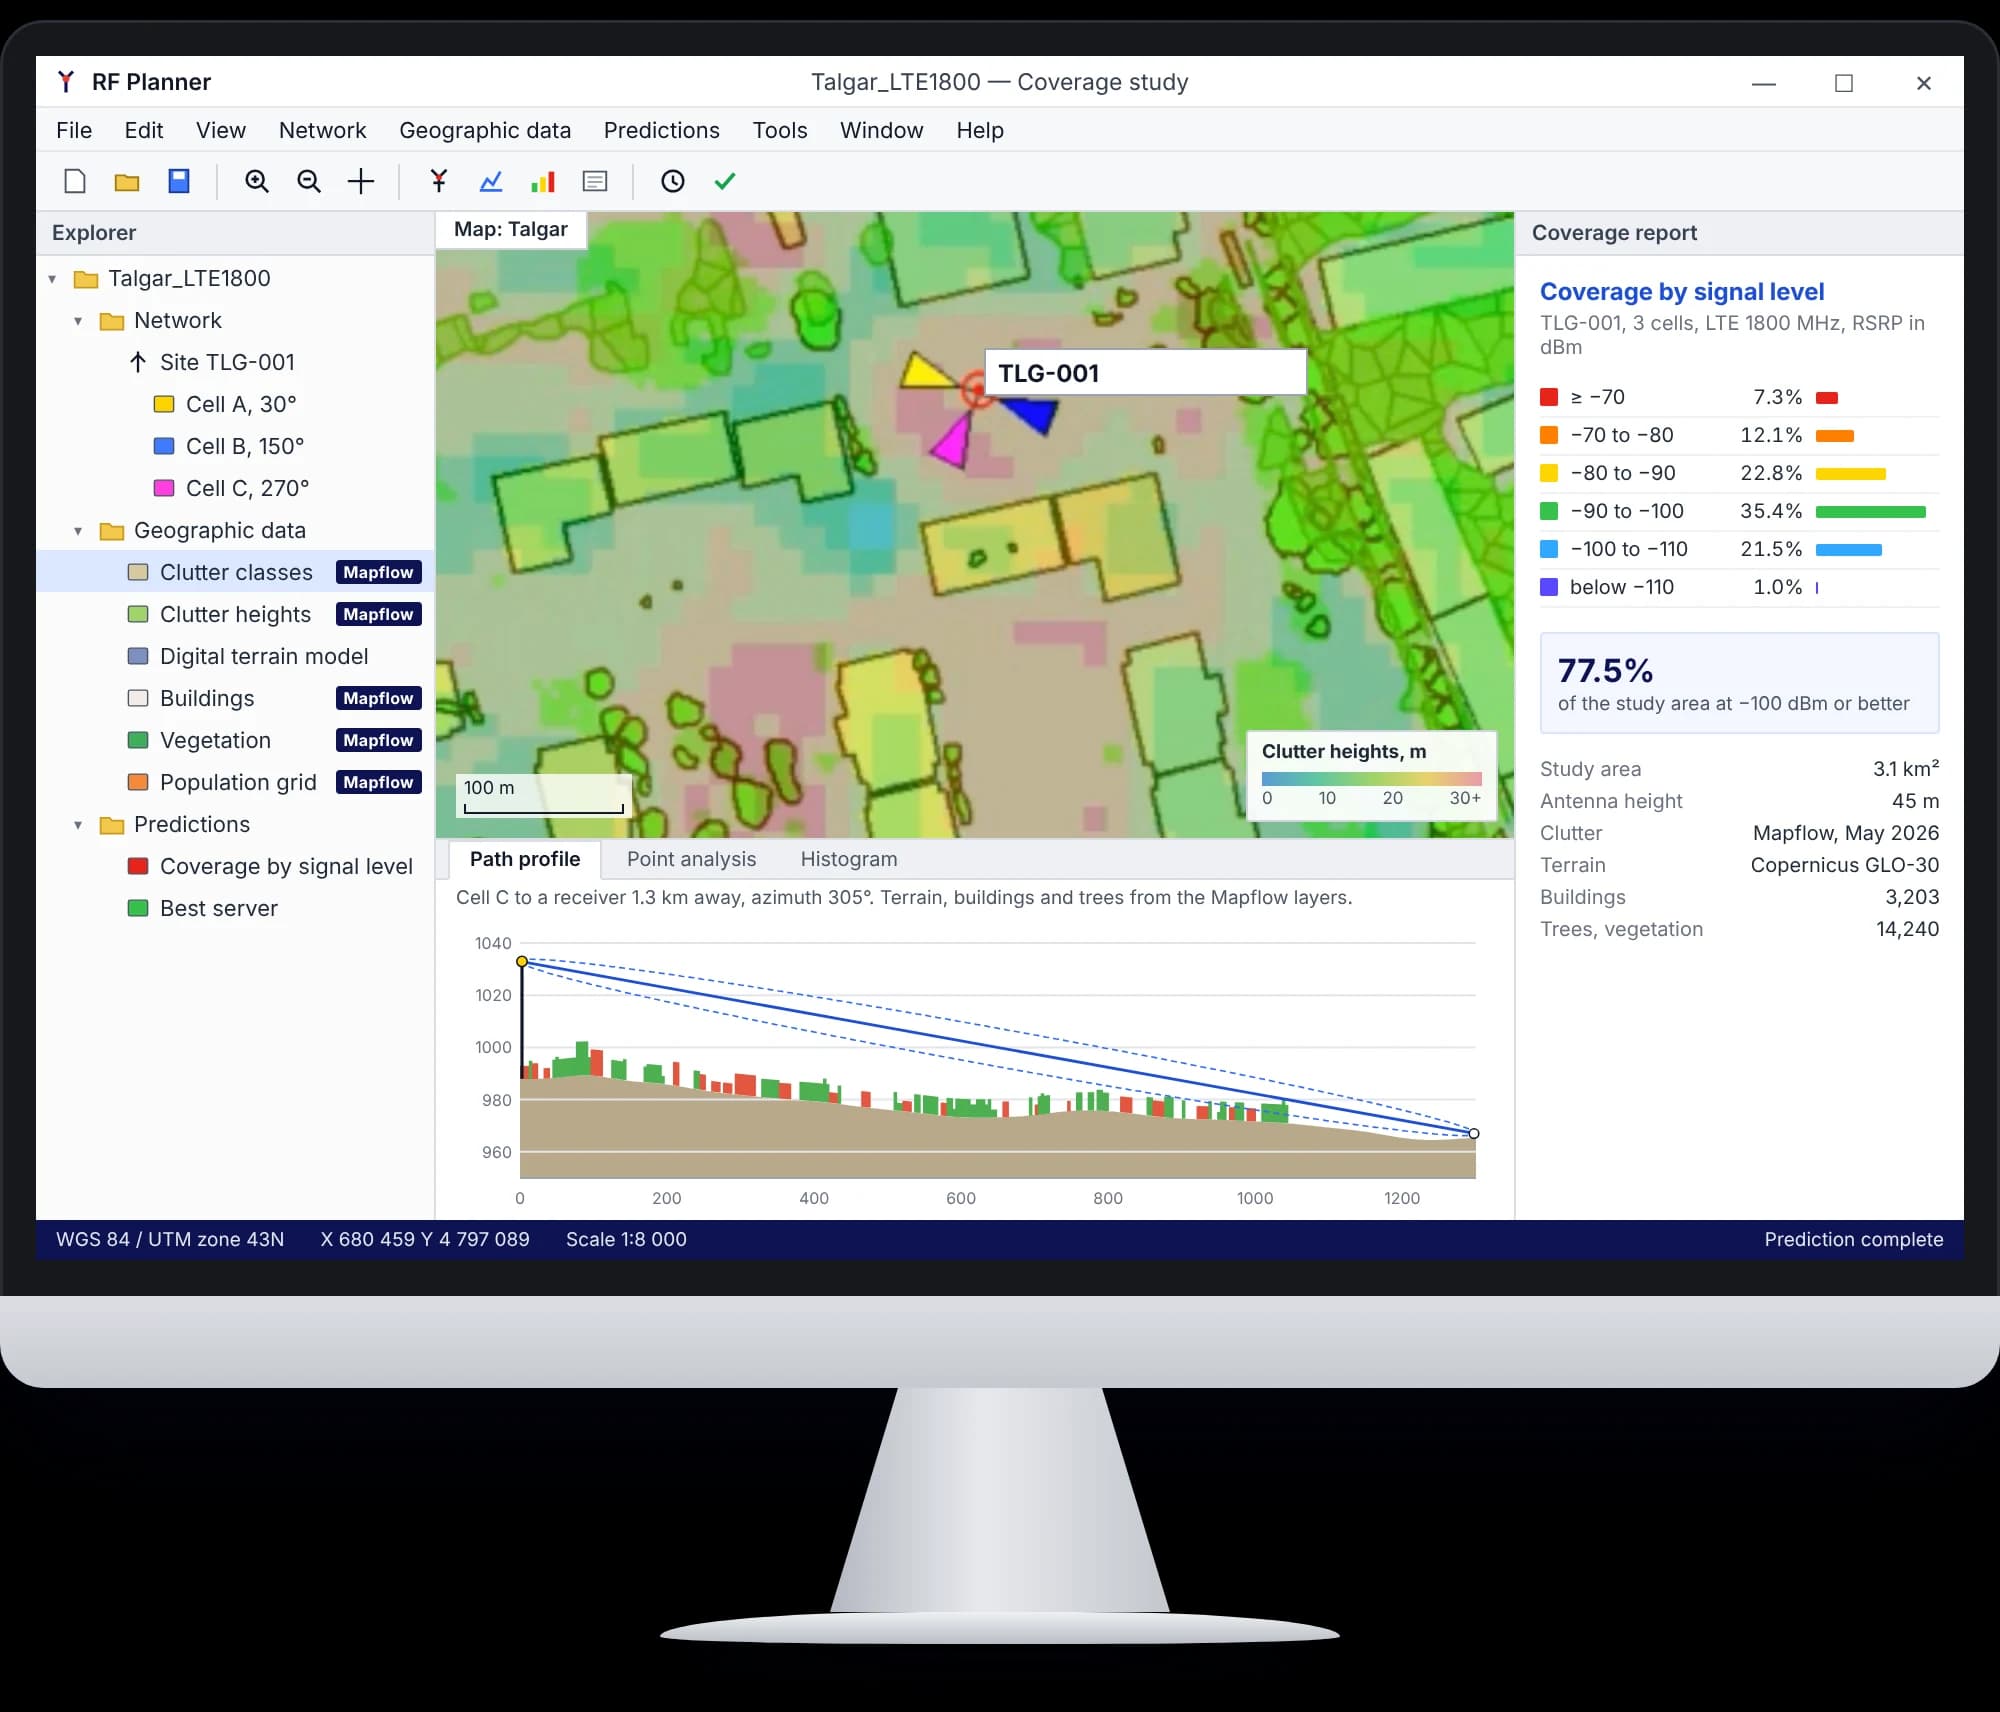2000x1712 pixels.
Task: Collapse the Predictions folder arrow
Action: [x=78, y=825]
